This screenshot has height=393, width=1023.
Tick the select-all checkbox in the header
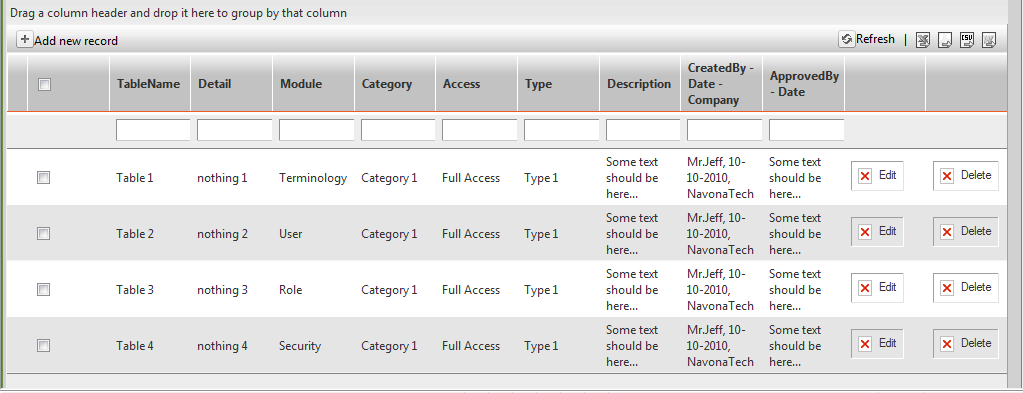coord(44,84)
